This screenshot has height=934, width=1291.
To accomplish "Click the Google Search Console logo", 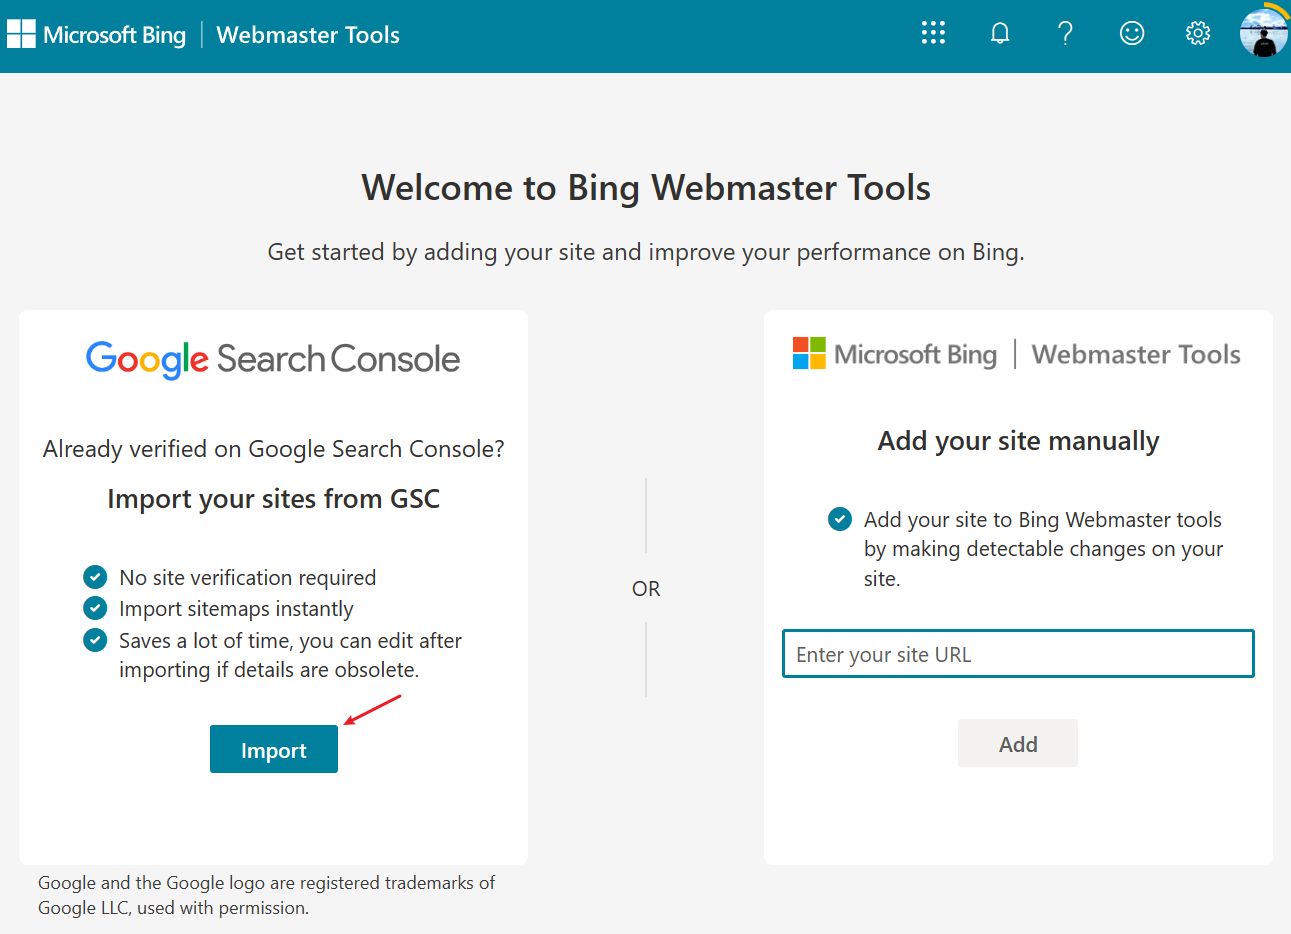I will point(273,359).
